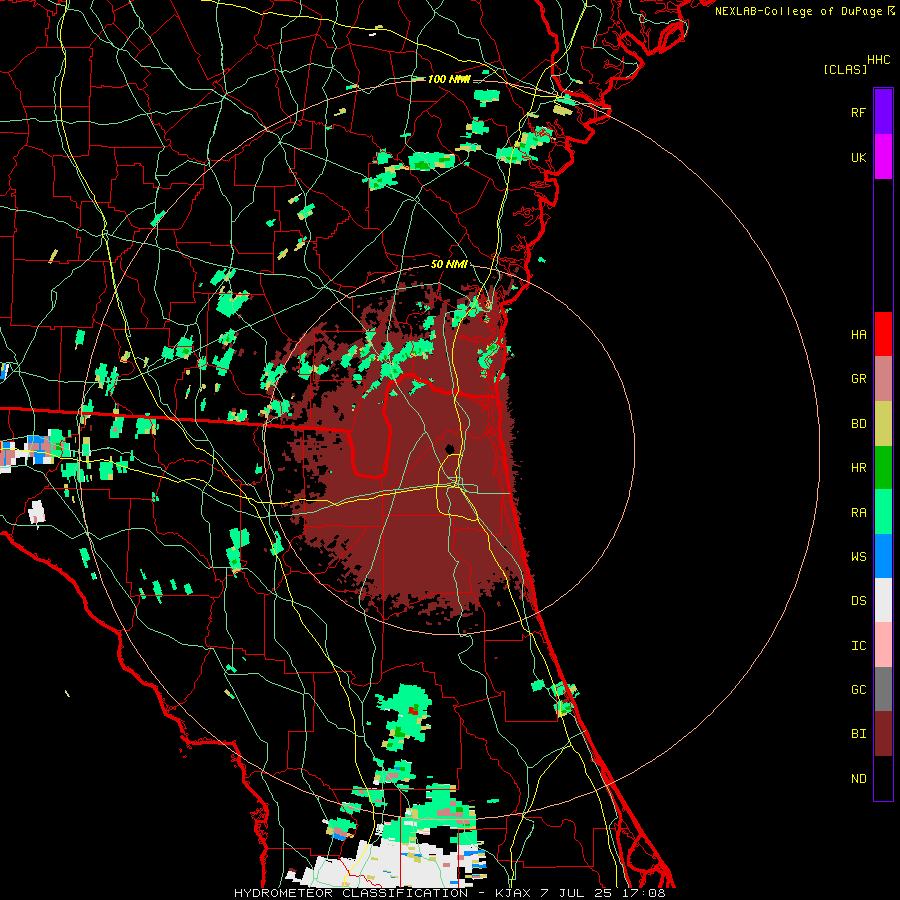
Task: Click the RF legend label
Action: [858, 112]
